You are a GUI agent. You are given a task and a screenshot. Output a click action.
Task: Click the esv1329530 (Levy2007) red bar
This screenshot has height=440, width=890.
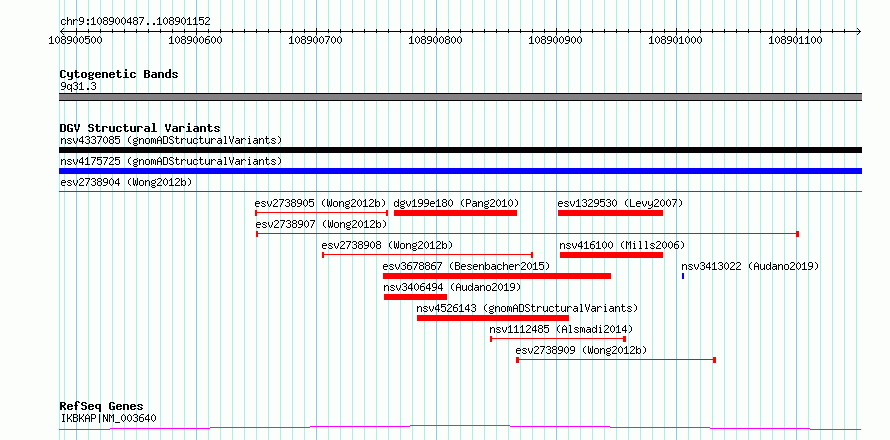[610, 213]
